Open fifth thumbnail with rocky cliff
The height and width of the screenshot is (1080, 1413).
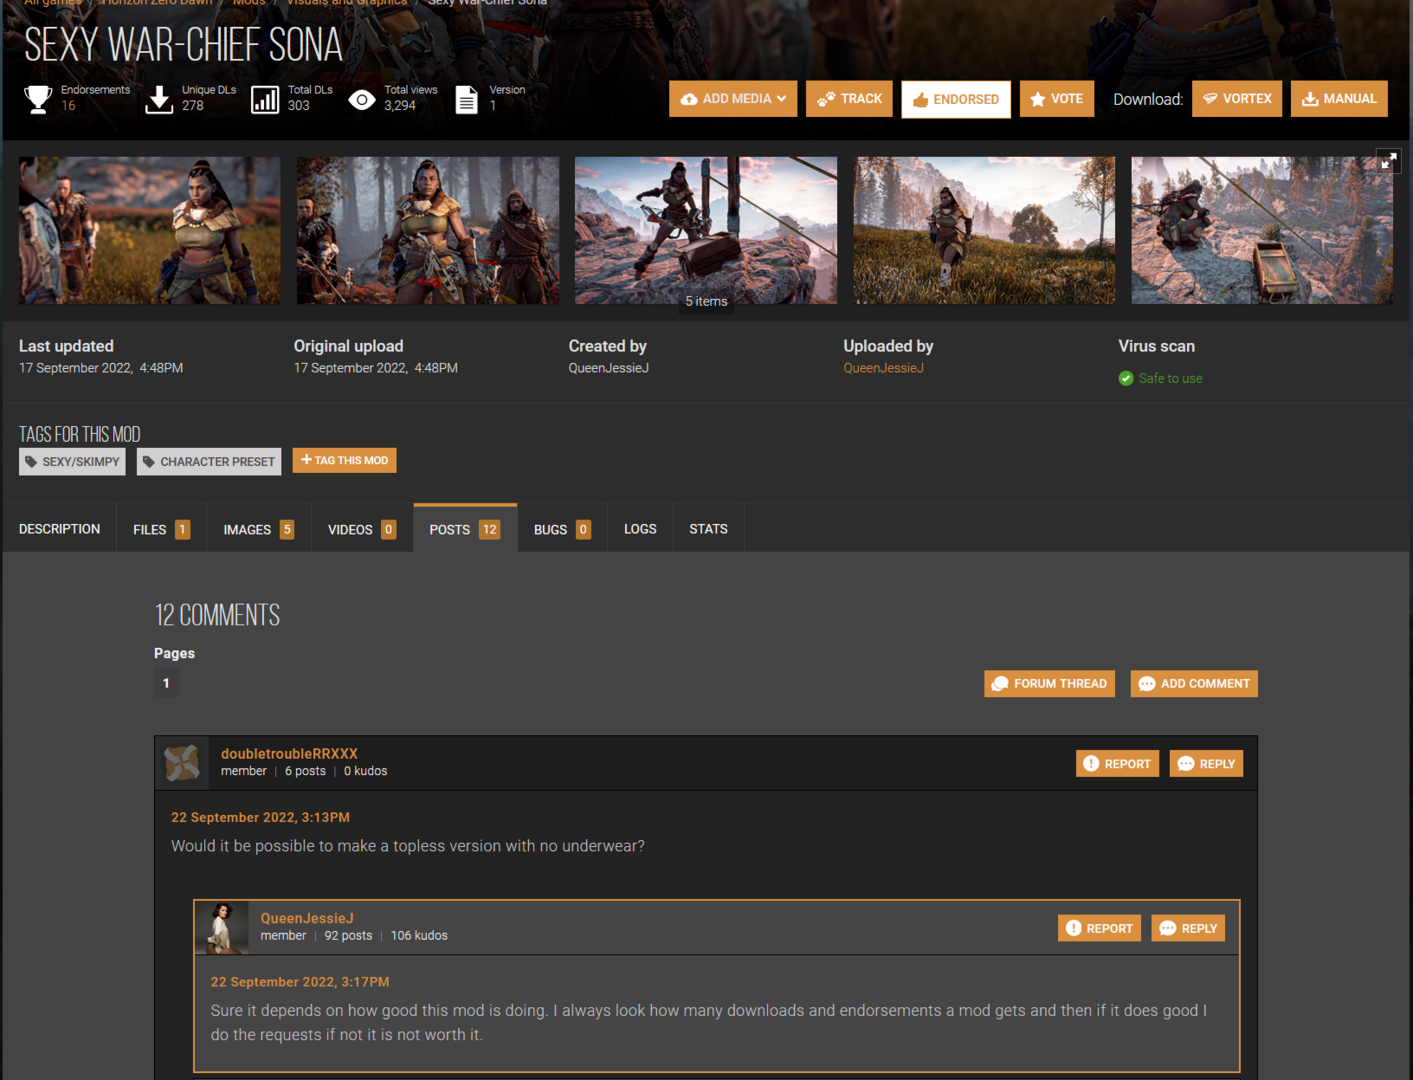coord(1262,230)
